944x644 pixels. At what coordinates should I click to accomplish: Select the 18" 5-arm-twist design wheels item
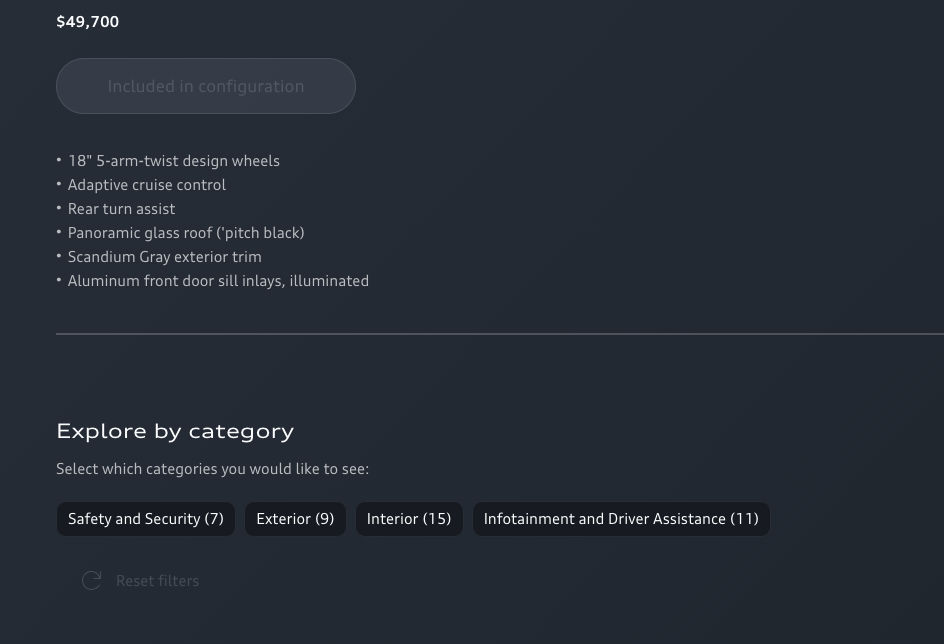[x=174, y=161]
